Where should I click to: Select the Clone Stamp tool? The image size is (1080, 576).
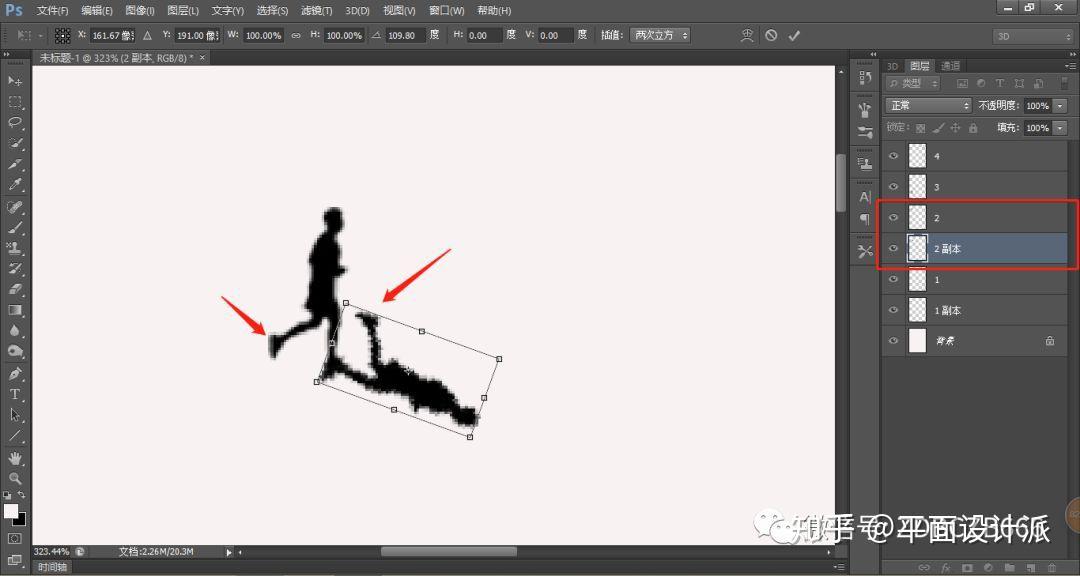pos(14,248)
